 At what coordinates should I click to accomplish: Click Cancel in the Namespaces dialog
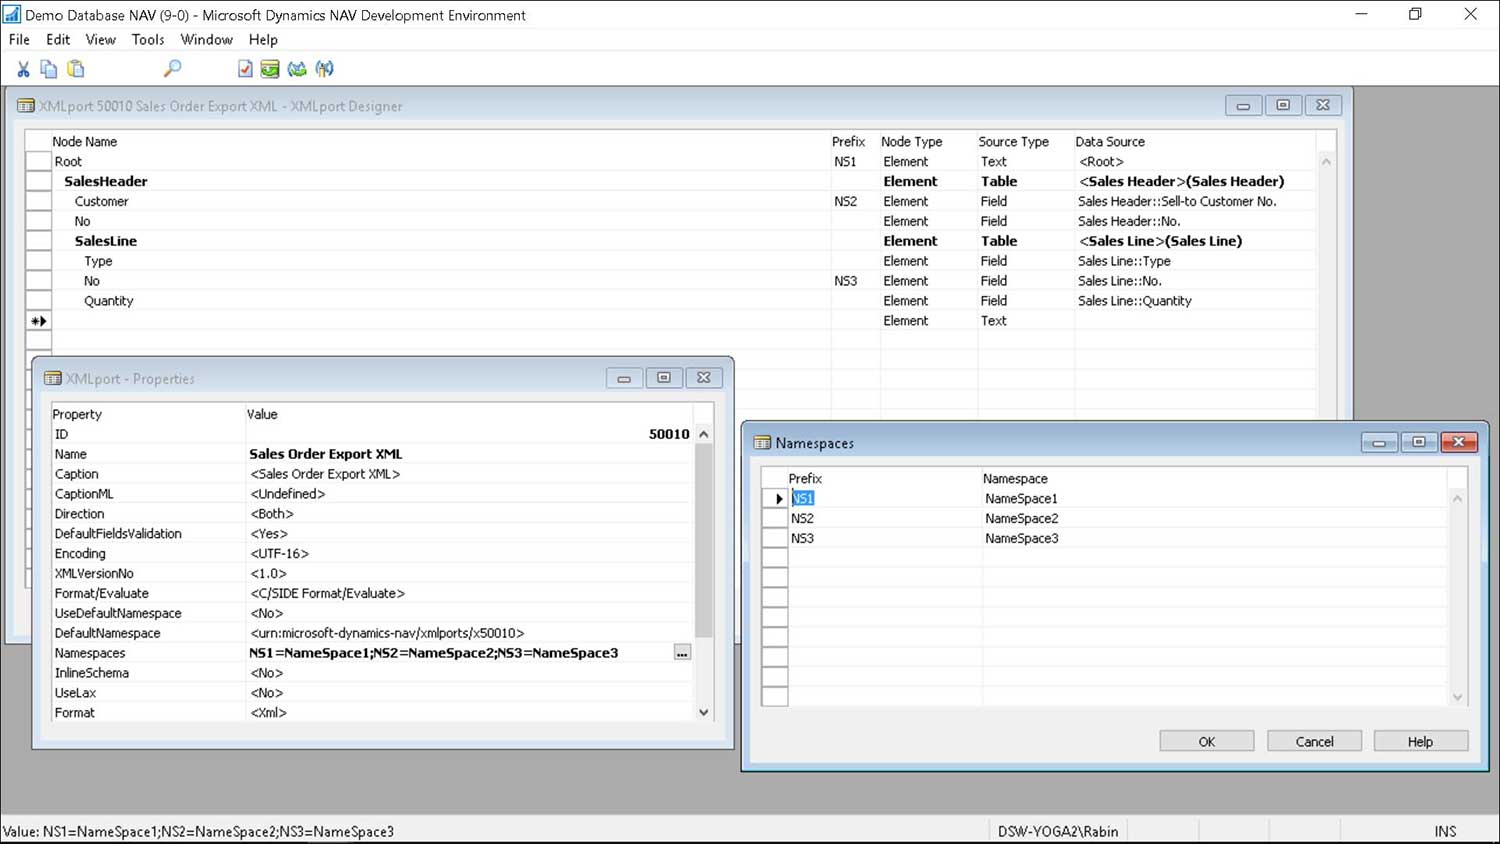pyautogui.click(x=1313, y=740)
